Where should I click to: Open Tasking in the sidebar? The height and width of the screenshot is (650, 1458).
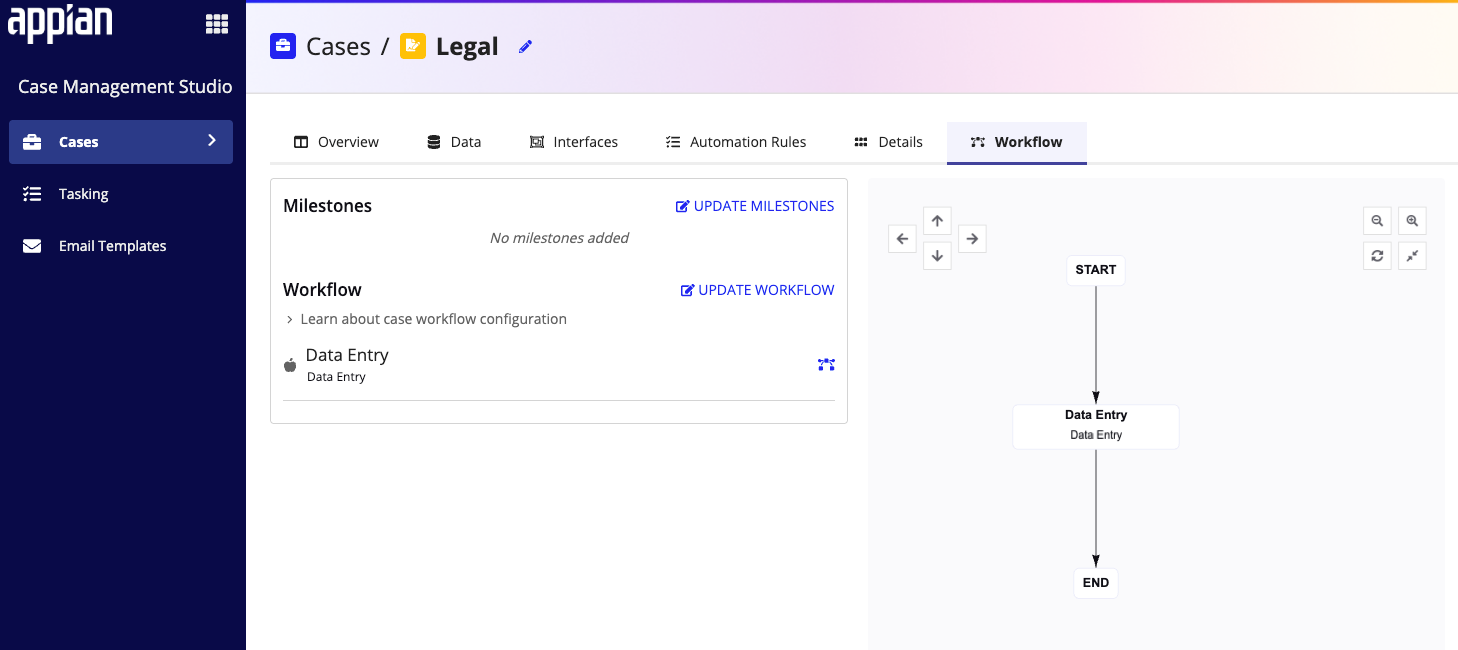[121, 194]
